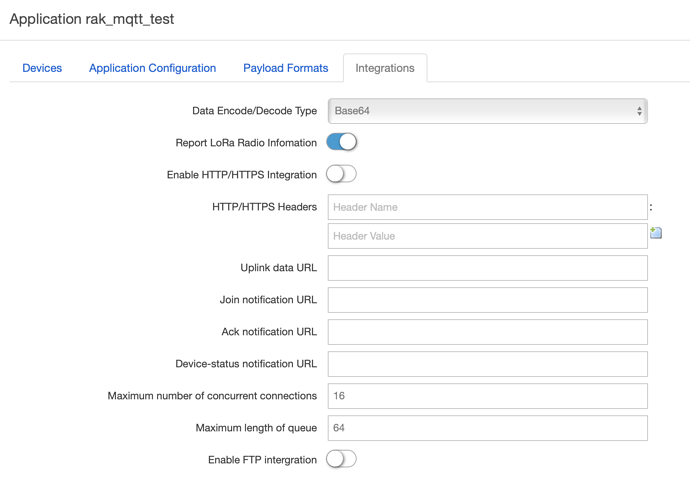This screenshot has height=485, width=690.
Task: Switch to the Devices tab
Action: coord(42,68)
